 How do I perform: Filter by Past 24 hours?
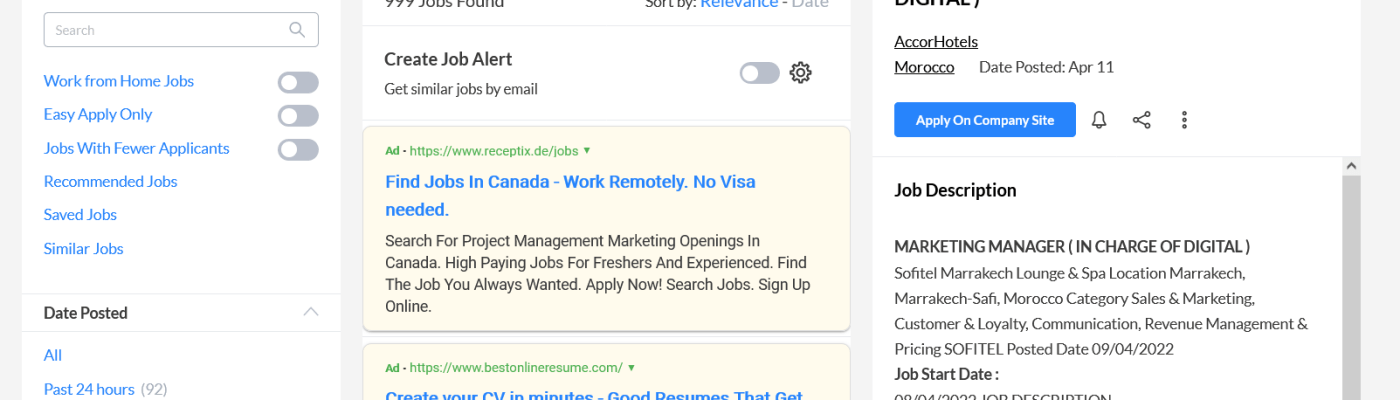(x=89, y=389)
